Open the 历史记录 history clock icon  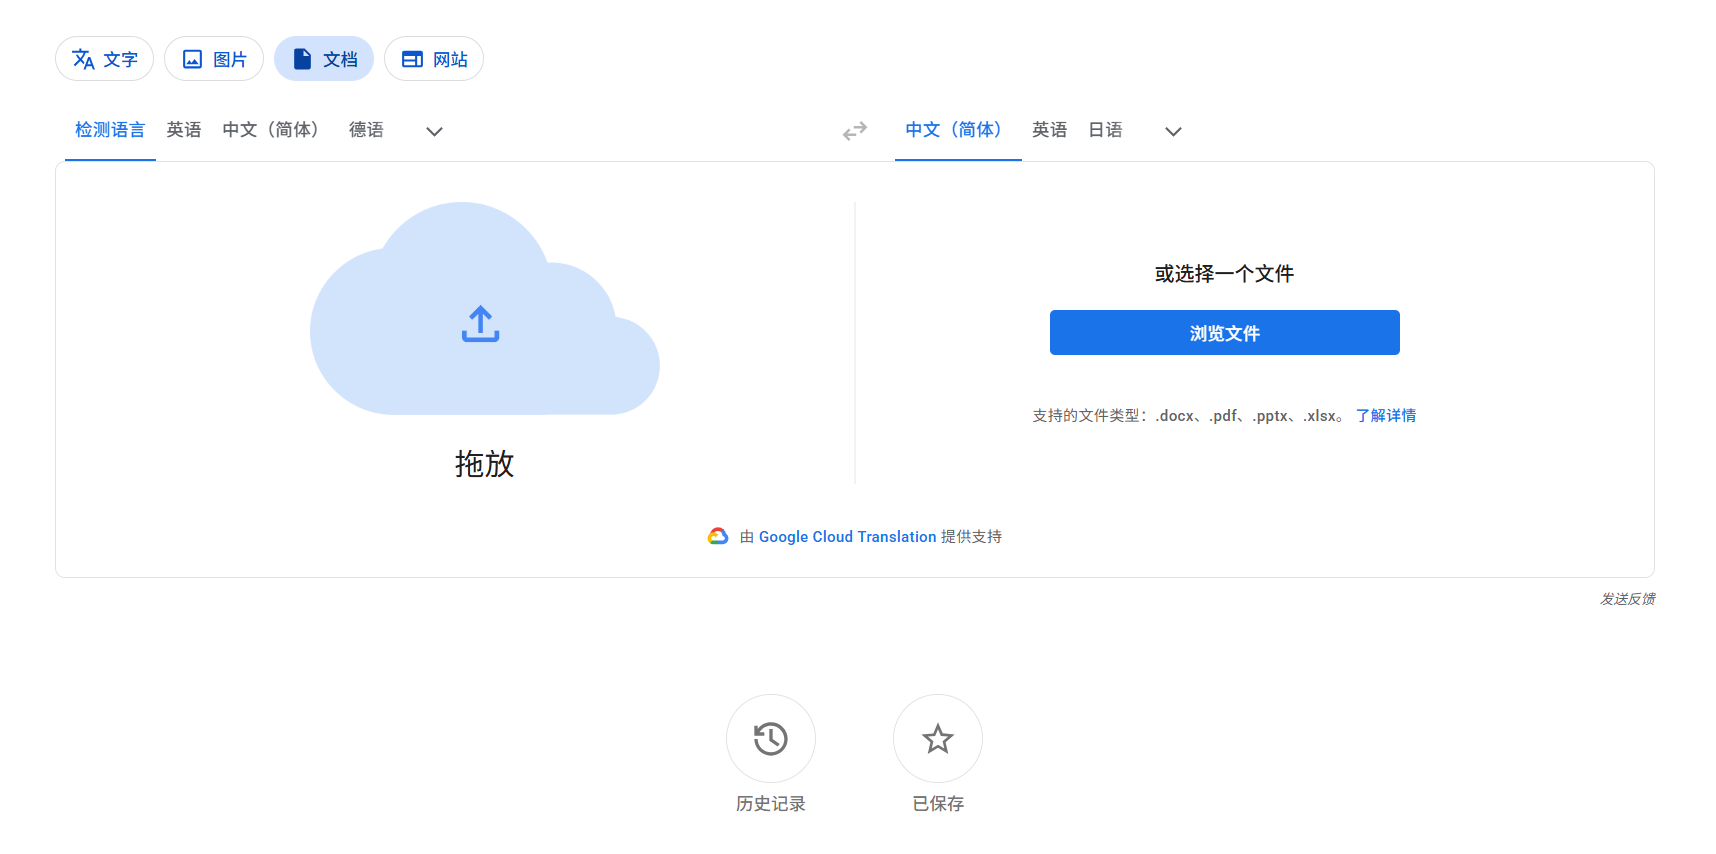tap(771, 739)
